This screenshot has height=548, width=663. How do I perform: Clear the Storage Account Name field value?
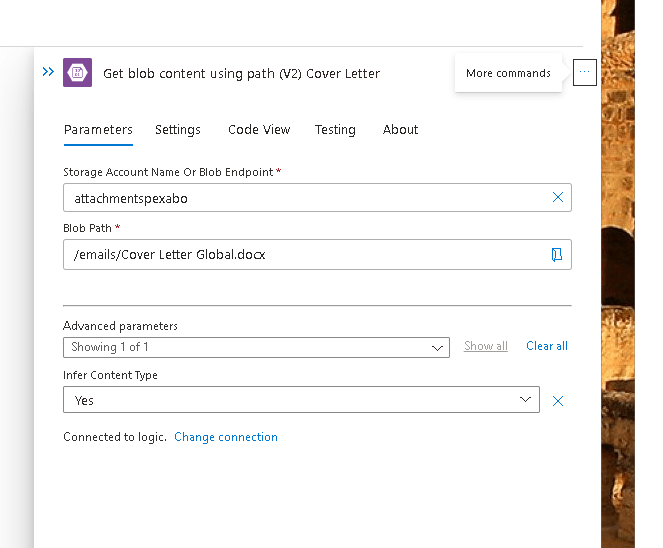point(558,197)
